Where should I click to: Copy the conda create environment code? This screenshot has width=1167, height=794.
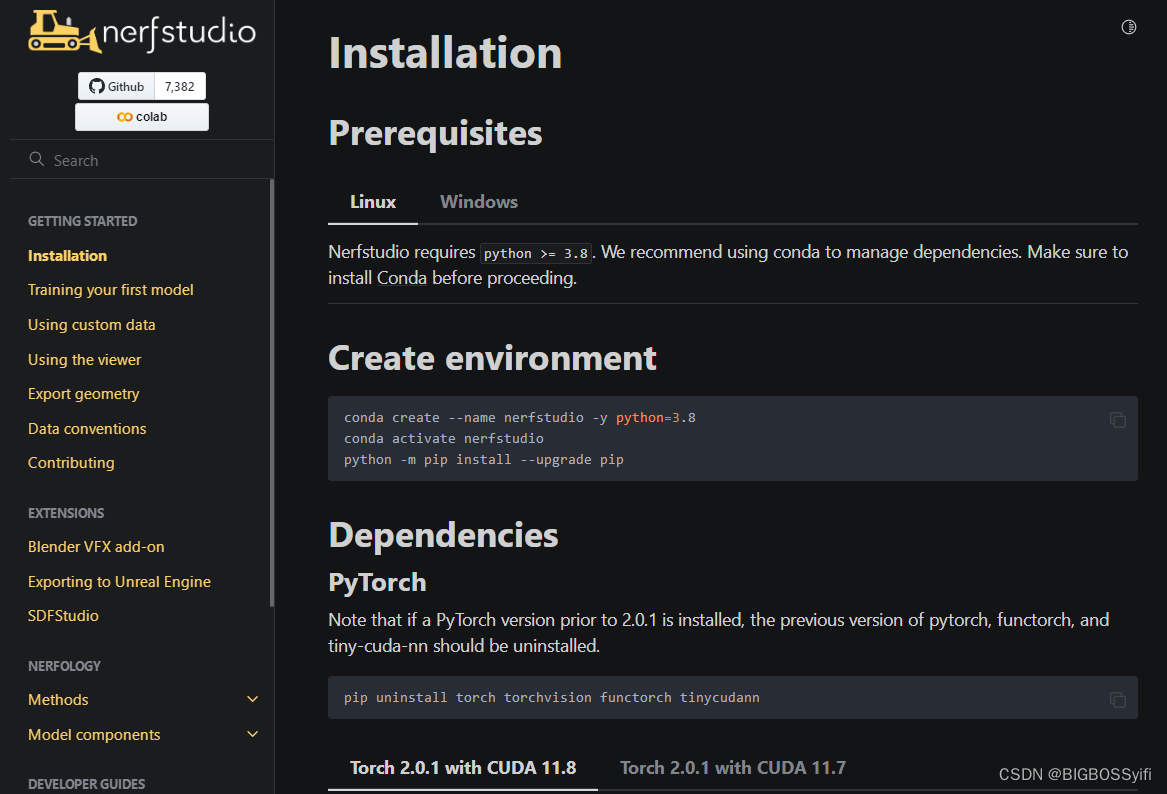(1117, 420)
